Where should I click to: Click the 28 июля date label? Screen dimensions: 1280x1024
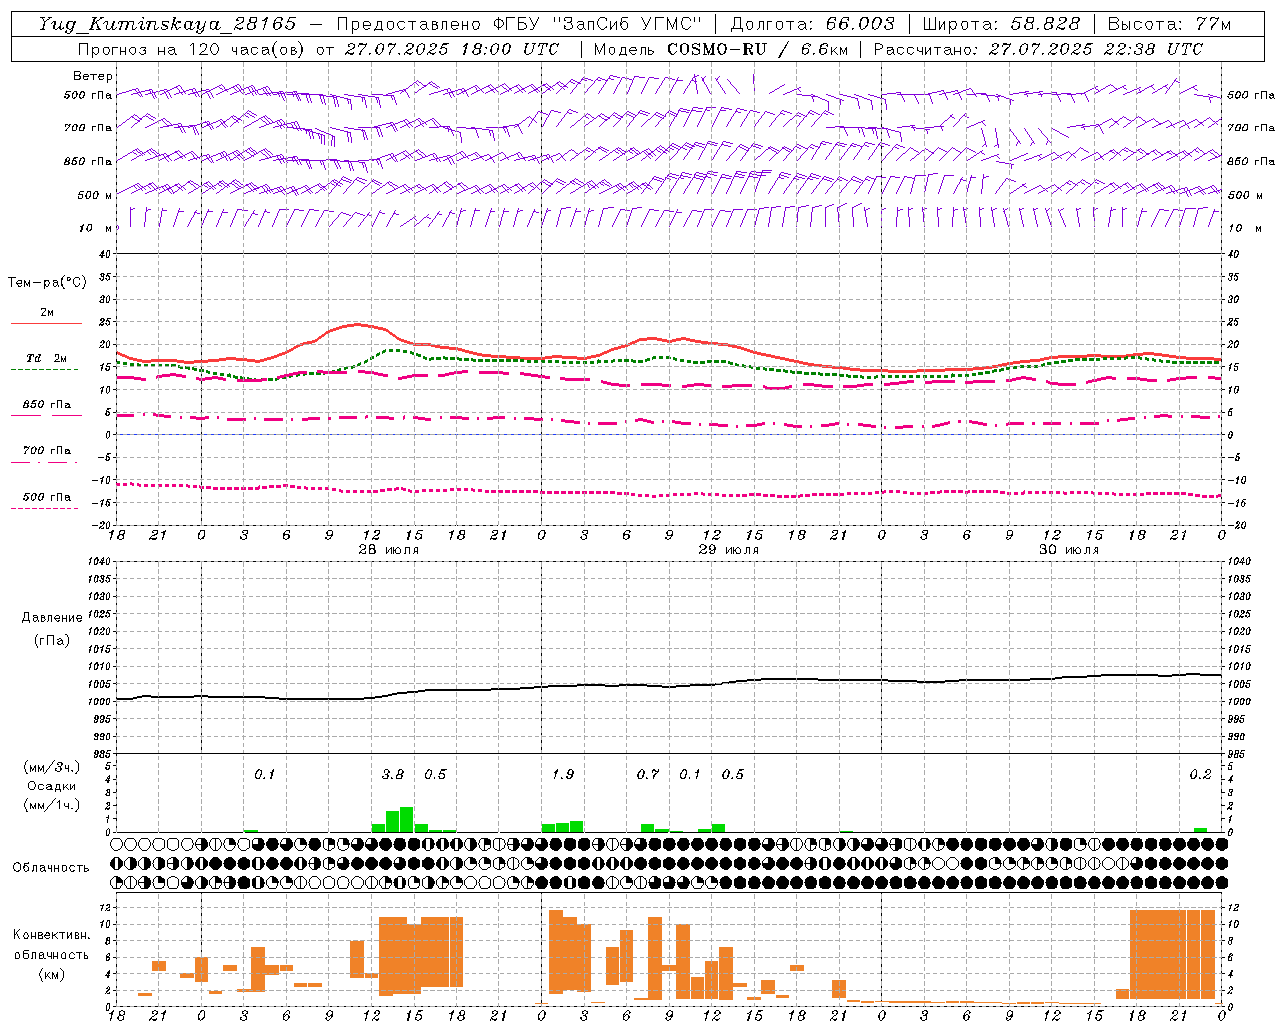point(389,550)
